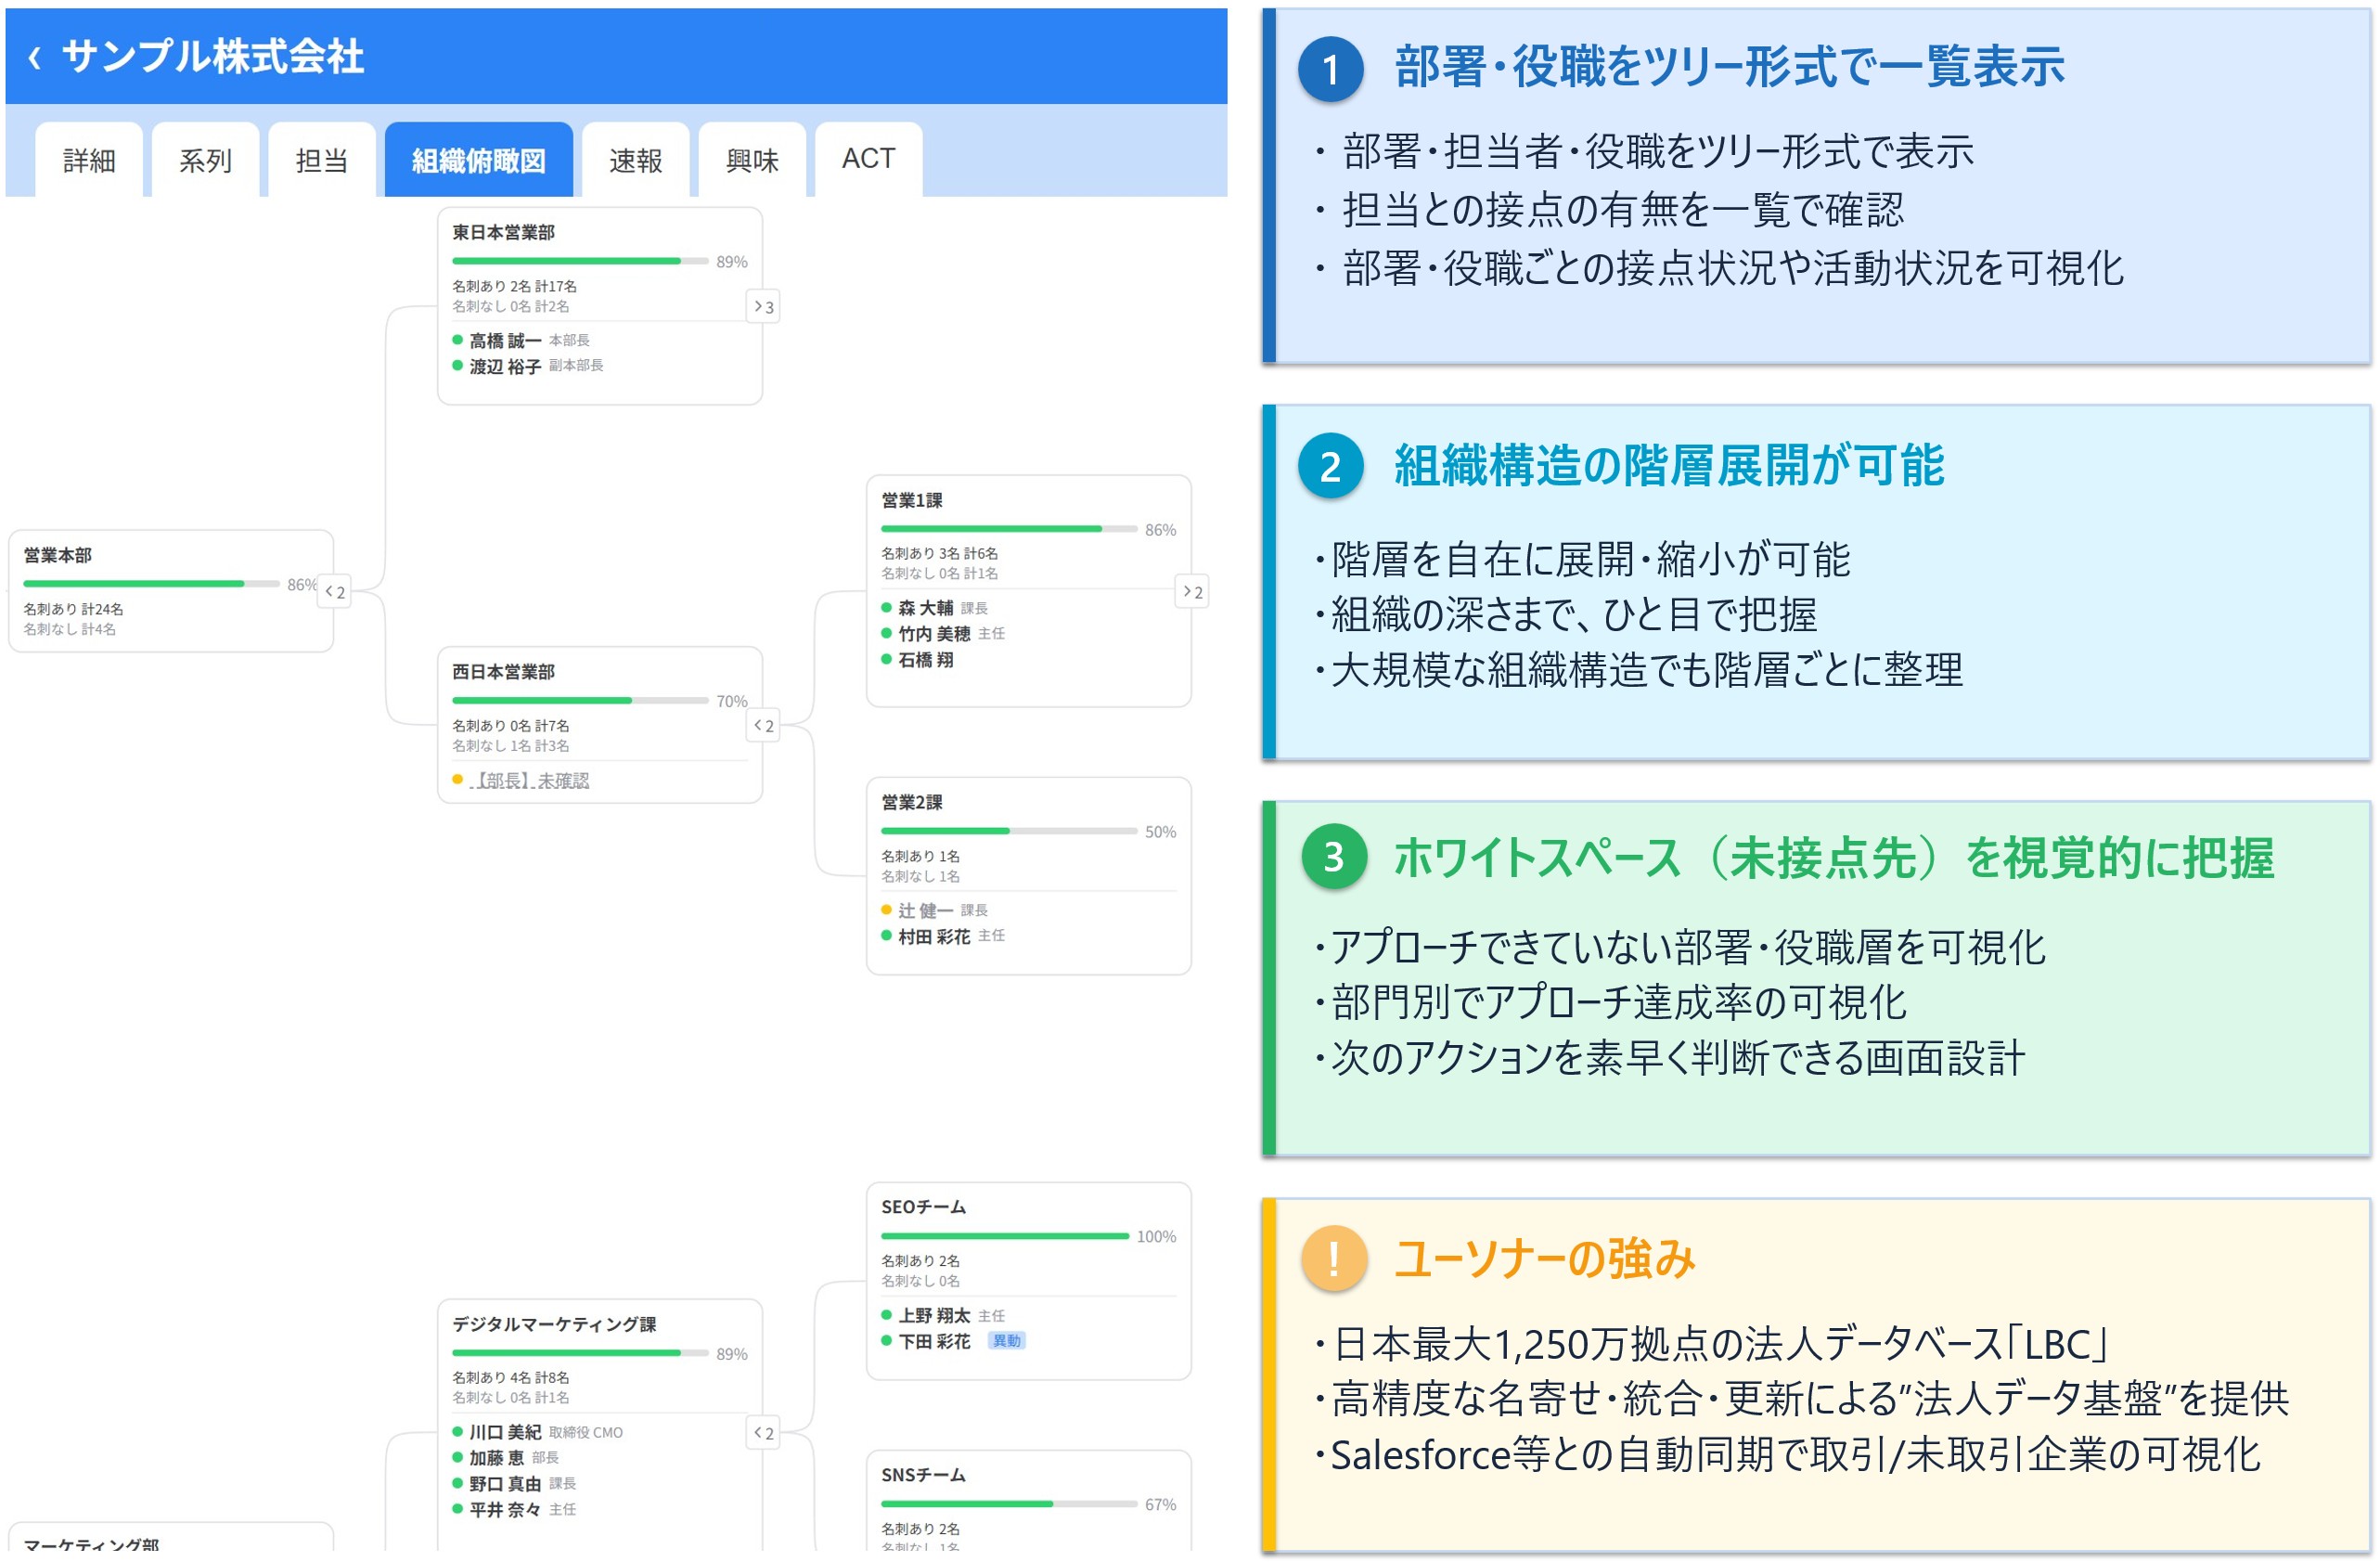Image resolution: width=2380 pixels, height=1562 pixels.
Task: Collapse 営業本部 child nodes
Action: (335, 592)
